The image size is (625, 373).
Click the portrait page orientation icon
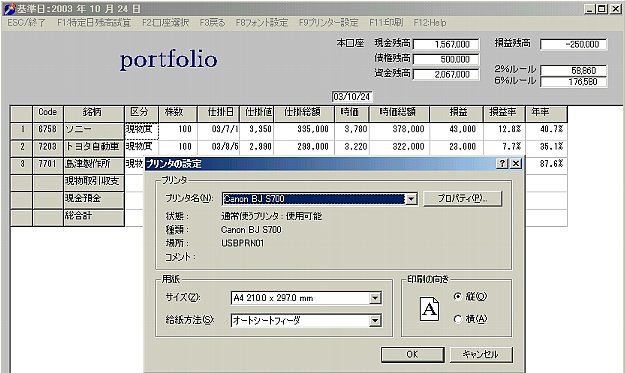coord(429,309)
